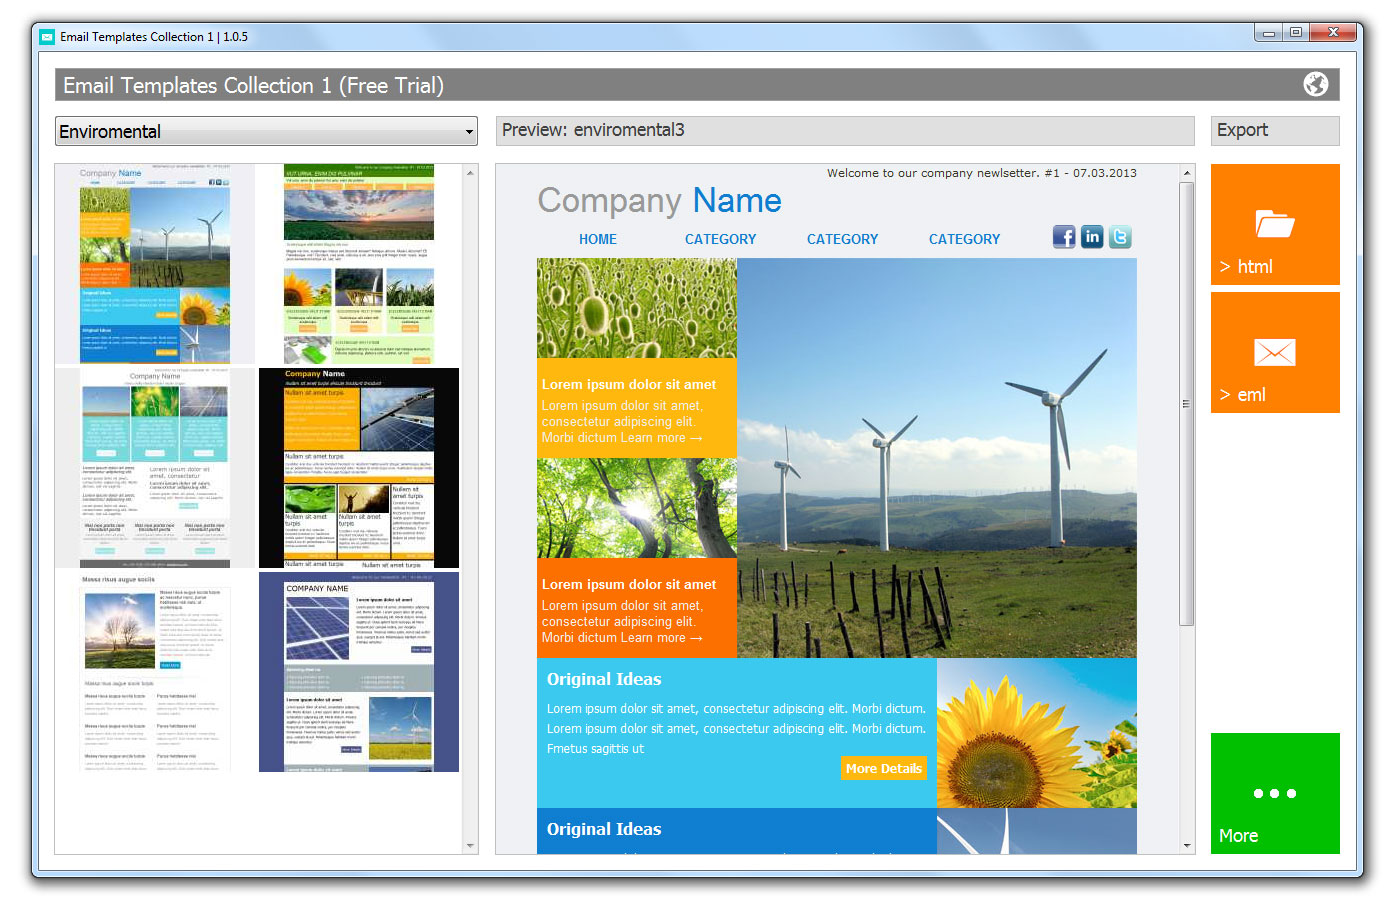Screen dimensions: 1394x898
Task: Click the Twitter icon in the preview
Action: pos(1120,237)
